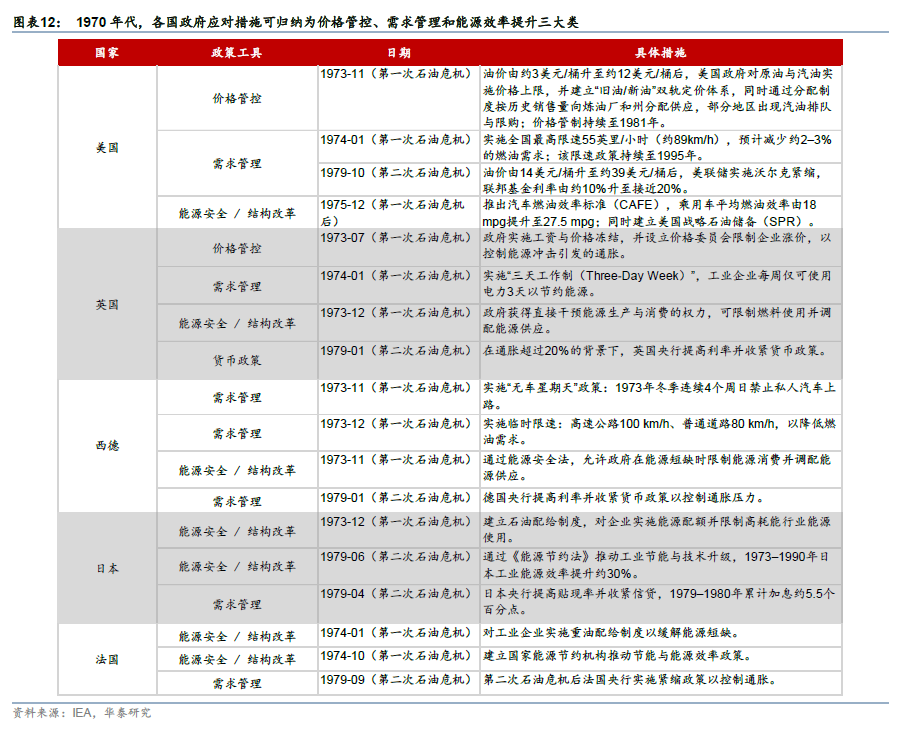This screenshot has height=731, width=901.
Task: Select the '法国' country cell
Action: [107, 659]
